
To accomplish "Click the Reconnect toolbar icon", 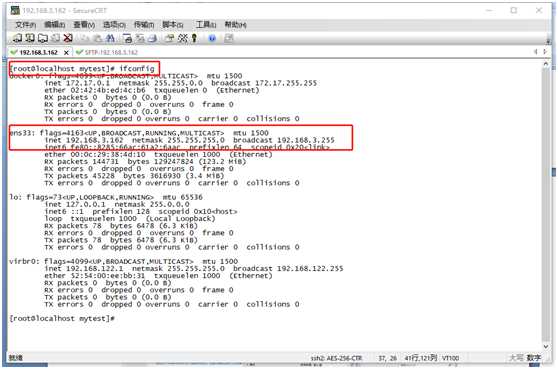I will pyautogui.click(x=56, y=38).
